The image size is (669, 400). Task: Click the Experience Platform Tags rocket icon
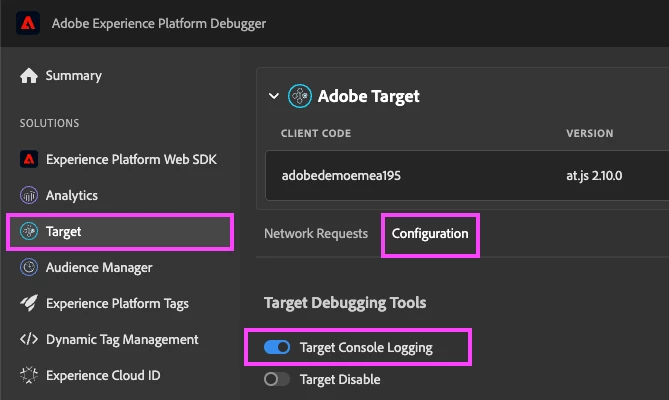coord(29,303)
